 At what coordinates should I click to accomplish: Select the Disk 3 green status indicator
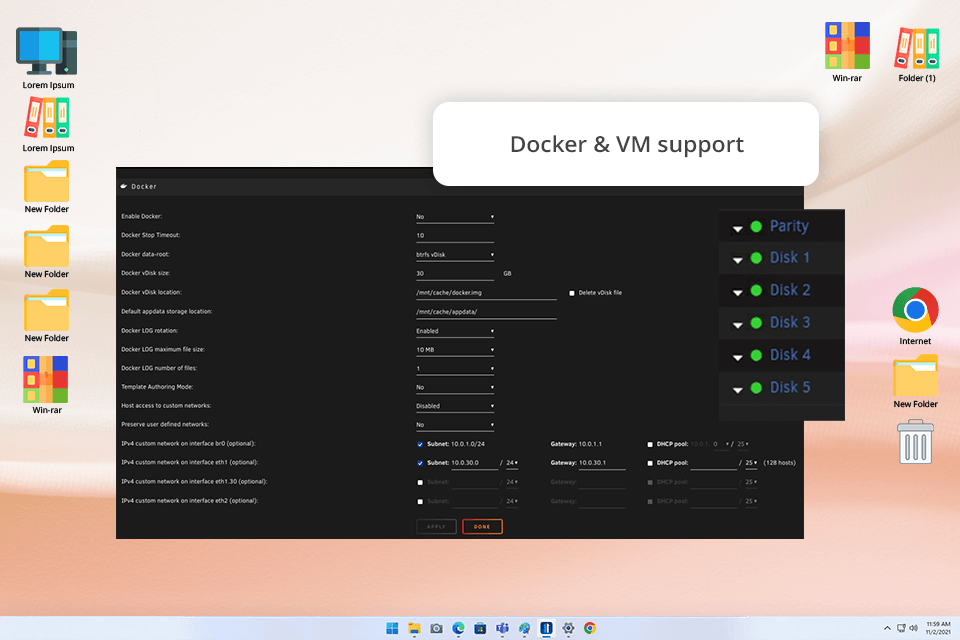click(756, 323)
